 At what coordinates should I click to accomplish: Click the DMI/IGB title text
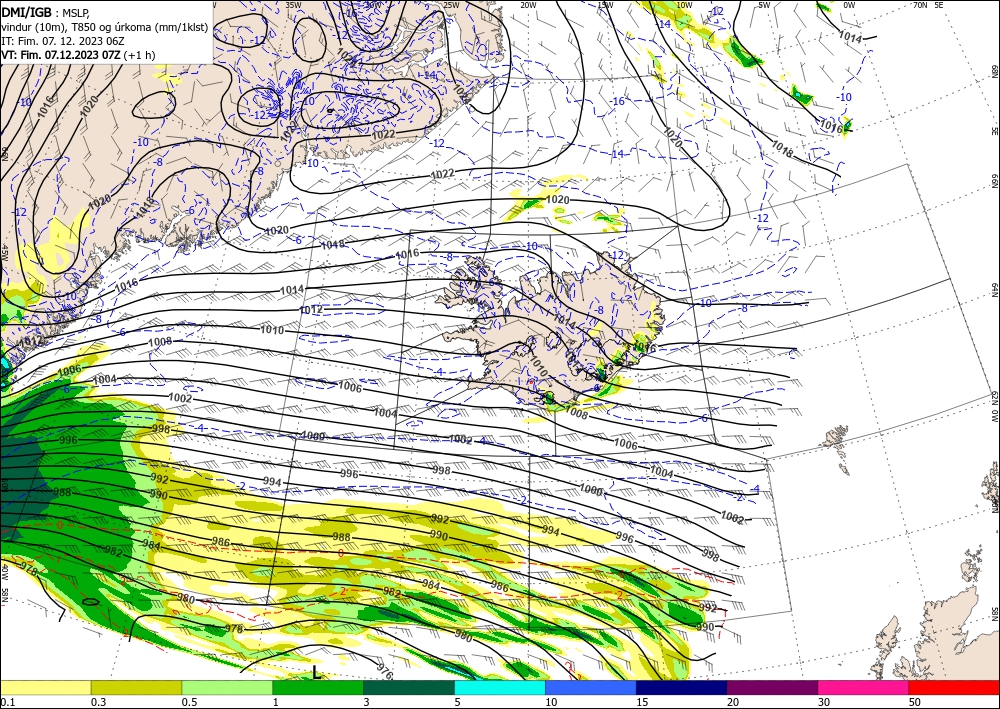click(x=26, y=11)
